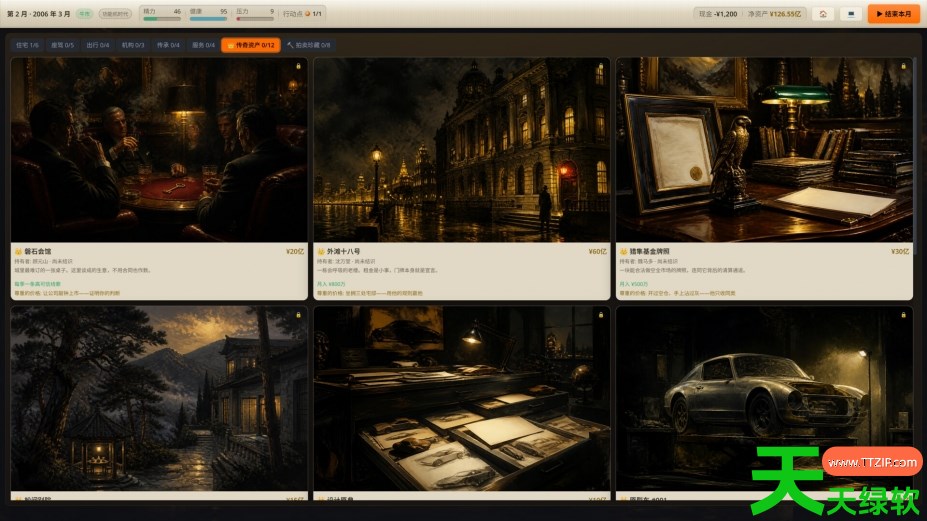Click the 压力 stress progress bar
This screenshot has width=927, height=521.
pos(255,19)
